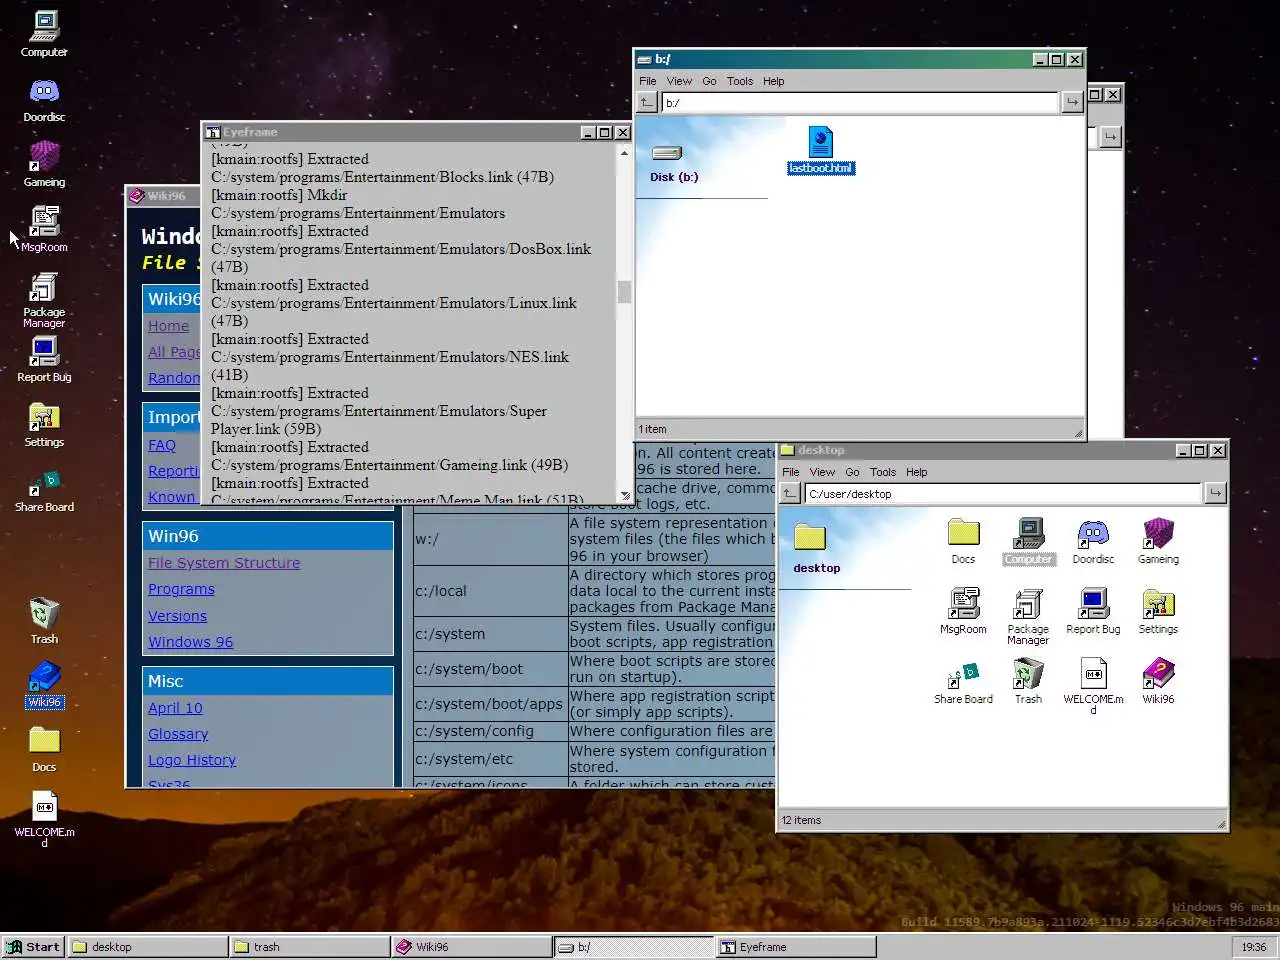Switch to Wiki96 taskbar button
The image size is (1280, 960).
click(472, 947)
